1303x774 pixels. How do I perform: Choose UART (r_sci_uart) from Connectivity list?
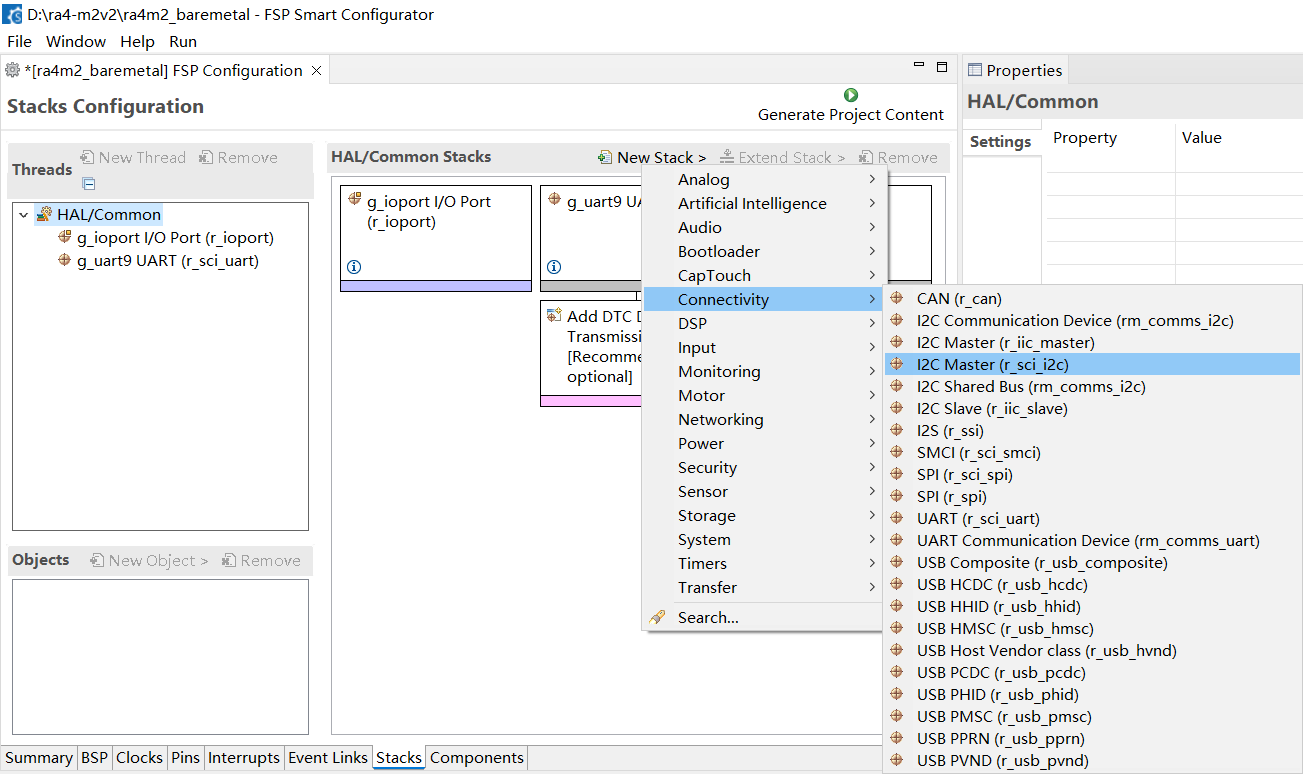tap(1092, 518)
